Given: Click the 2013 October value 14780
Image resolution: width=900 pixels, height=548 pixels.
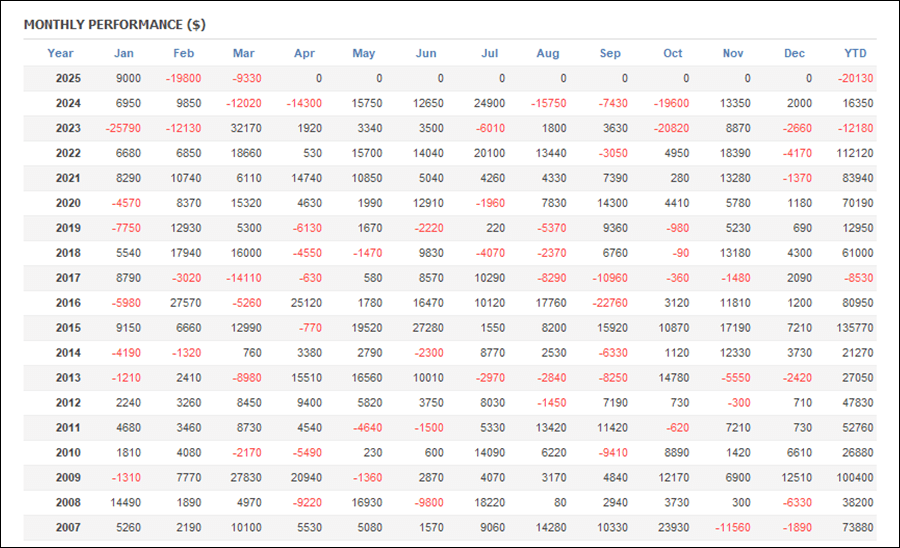Looking at the screenshot, I should point(674,378).
